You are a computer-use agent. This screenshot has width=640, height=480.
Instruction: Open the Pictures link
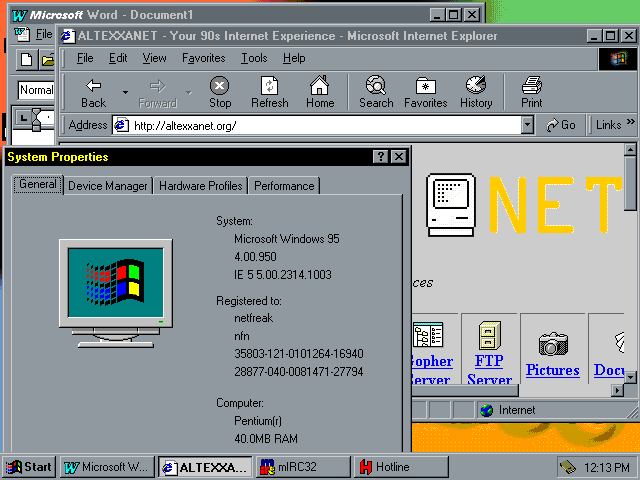coord(553,370)
